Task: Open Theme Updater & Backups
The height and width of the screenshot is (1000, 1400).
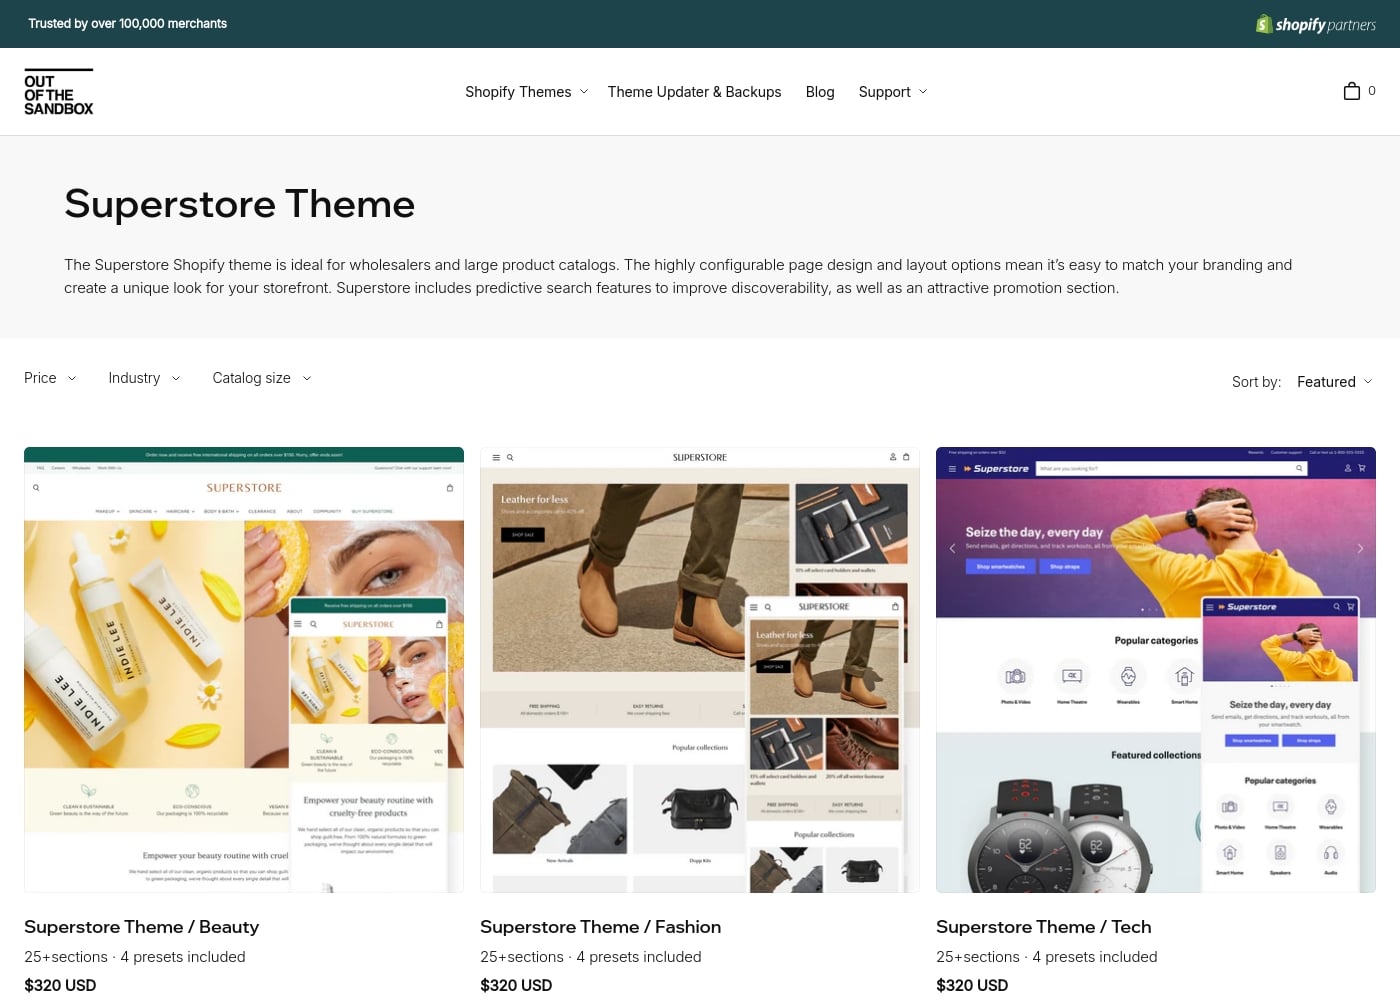Action: (694, 91)
